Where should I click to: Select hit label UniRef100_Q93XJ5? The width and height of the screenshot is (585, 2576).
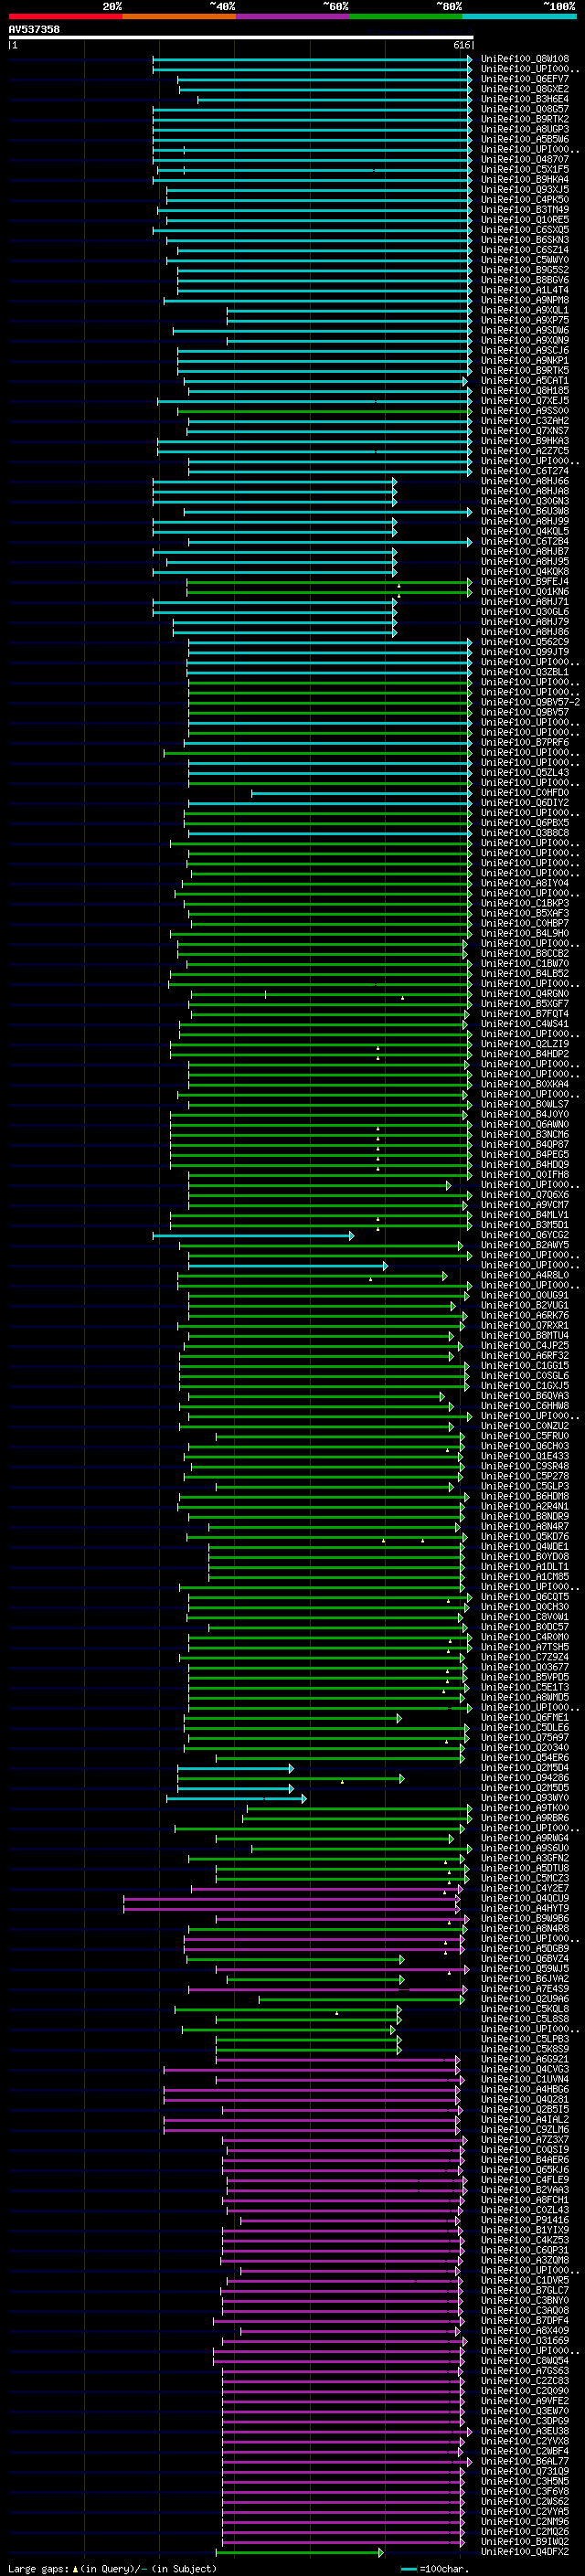pos(524,189)
